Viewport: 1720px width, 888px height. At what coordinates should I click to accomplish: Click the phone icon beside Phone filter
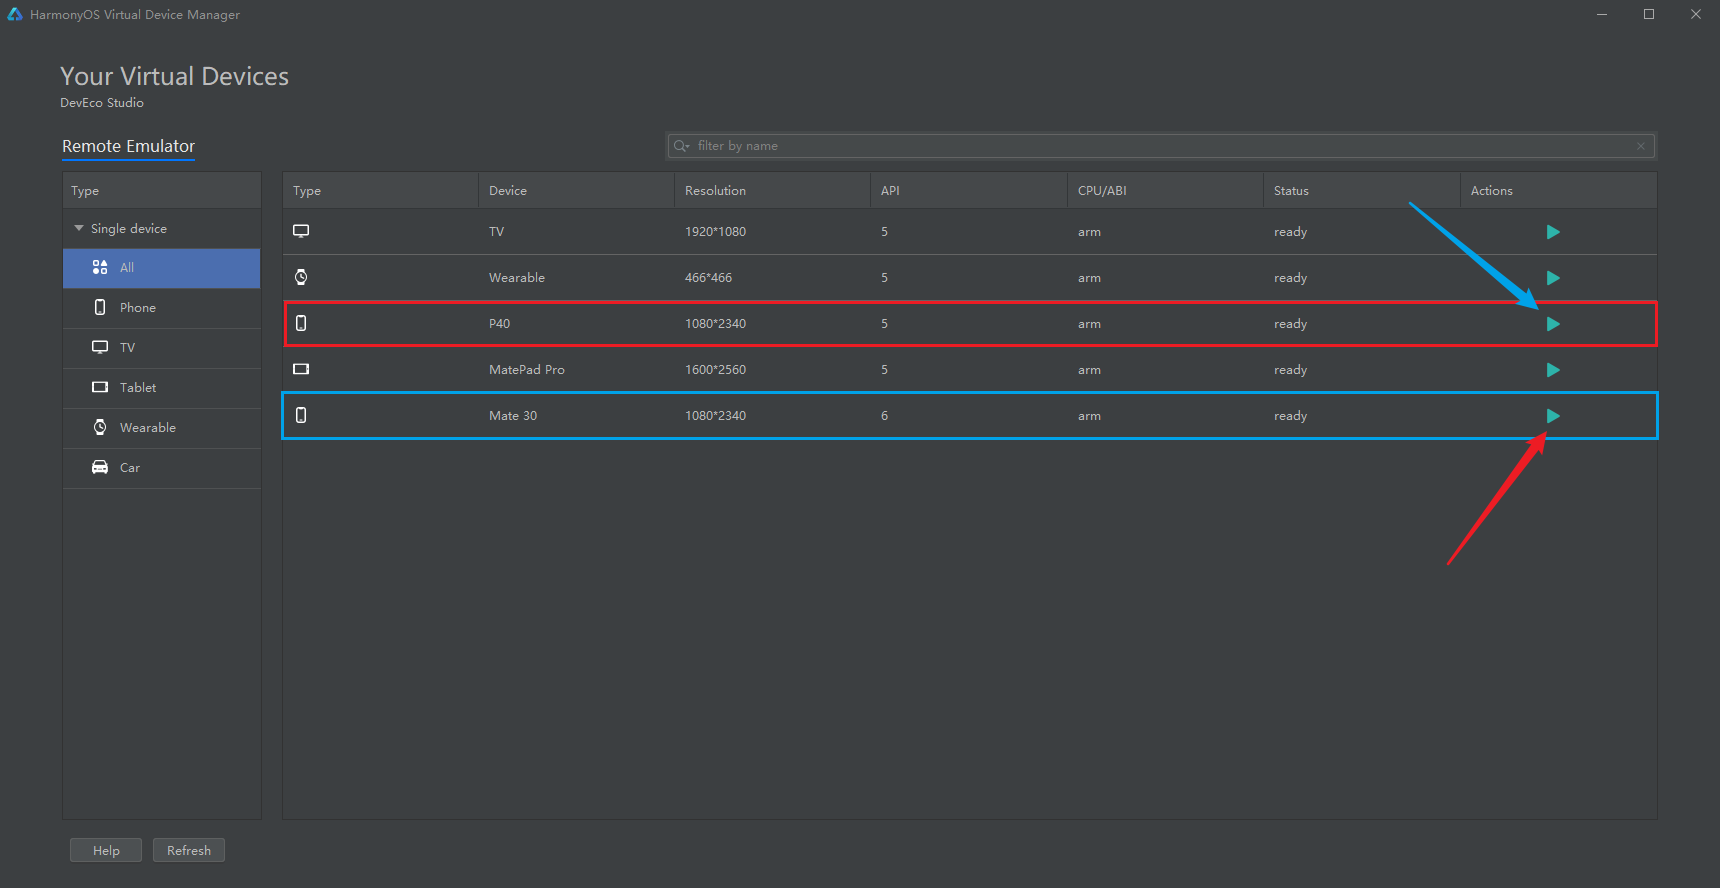100,307
